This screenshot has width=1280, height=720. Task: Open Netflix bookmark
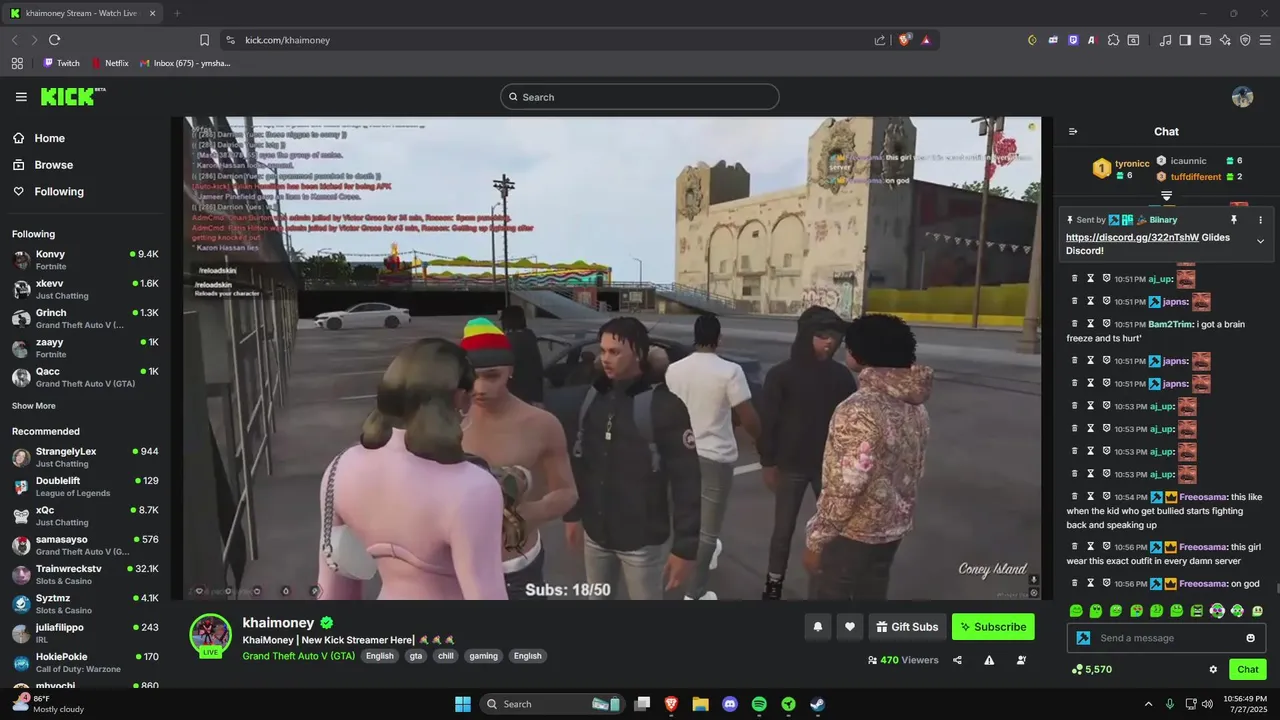coord(110,63)
